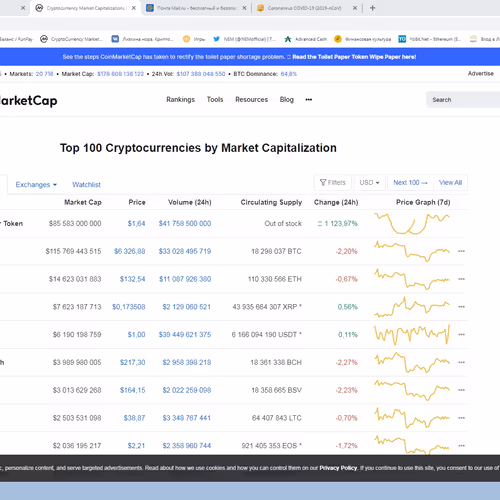Open the more options ellipsis in navigation
Image resolution: width=500 pixels, height=500 pixels.
coord(309,99)
